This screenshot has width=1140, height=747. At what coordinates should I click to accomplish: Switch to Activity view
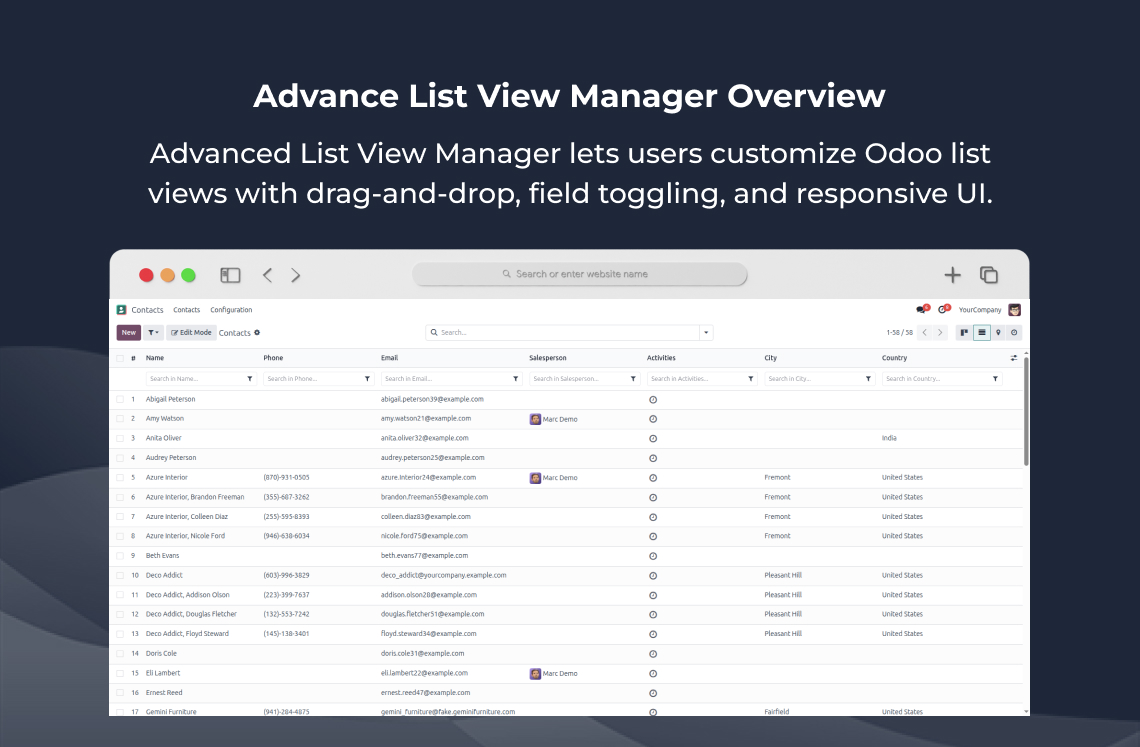click(x=1014, y=332)
